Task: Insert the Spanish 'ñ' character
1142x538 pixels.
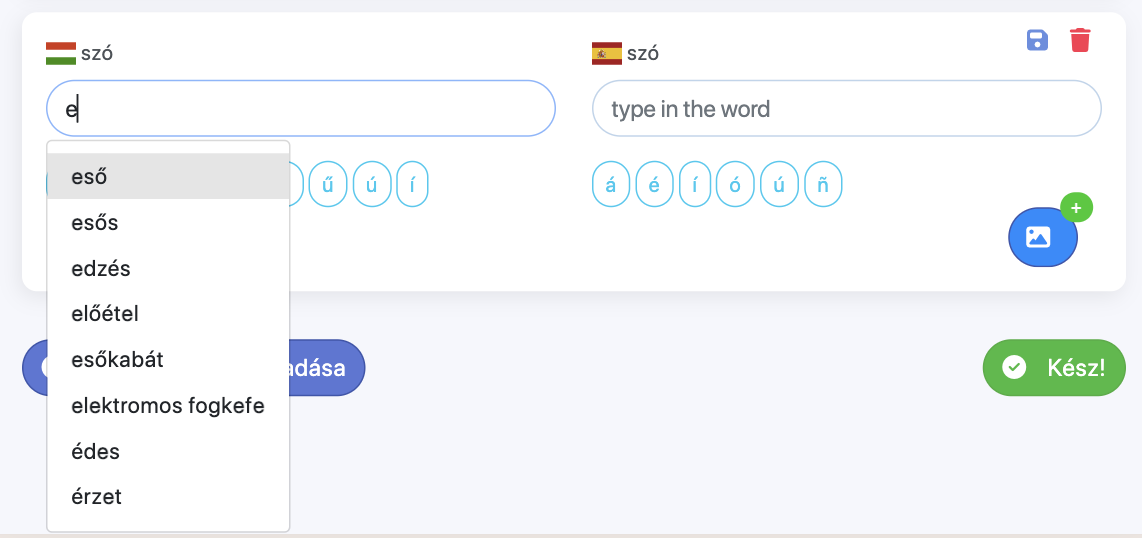Action: (x=823, y=185)
